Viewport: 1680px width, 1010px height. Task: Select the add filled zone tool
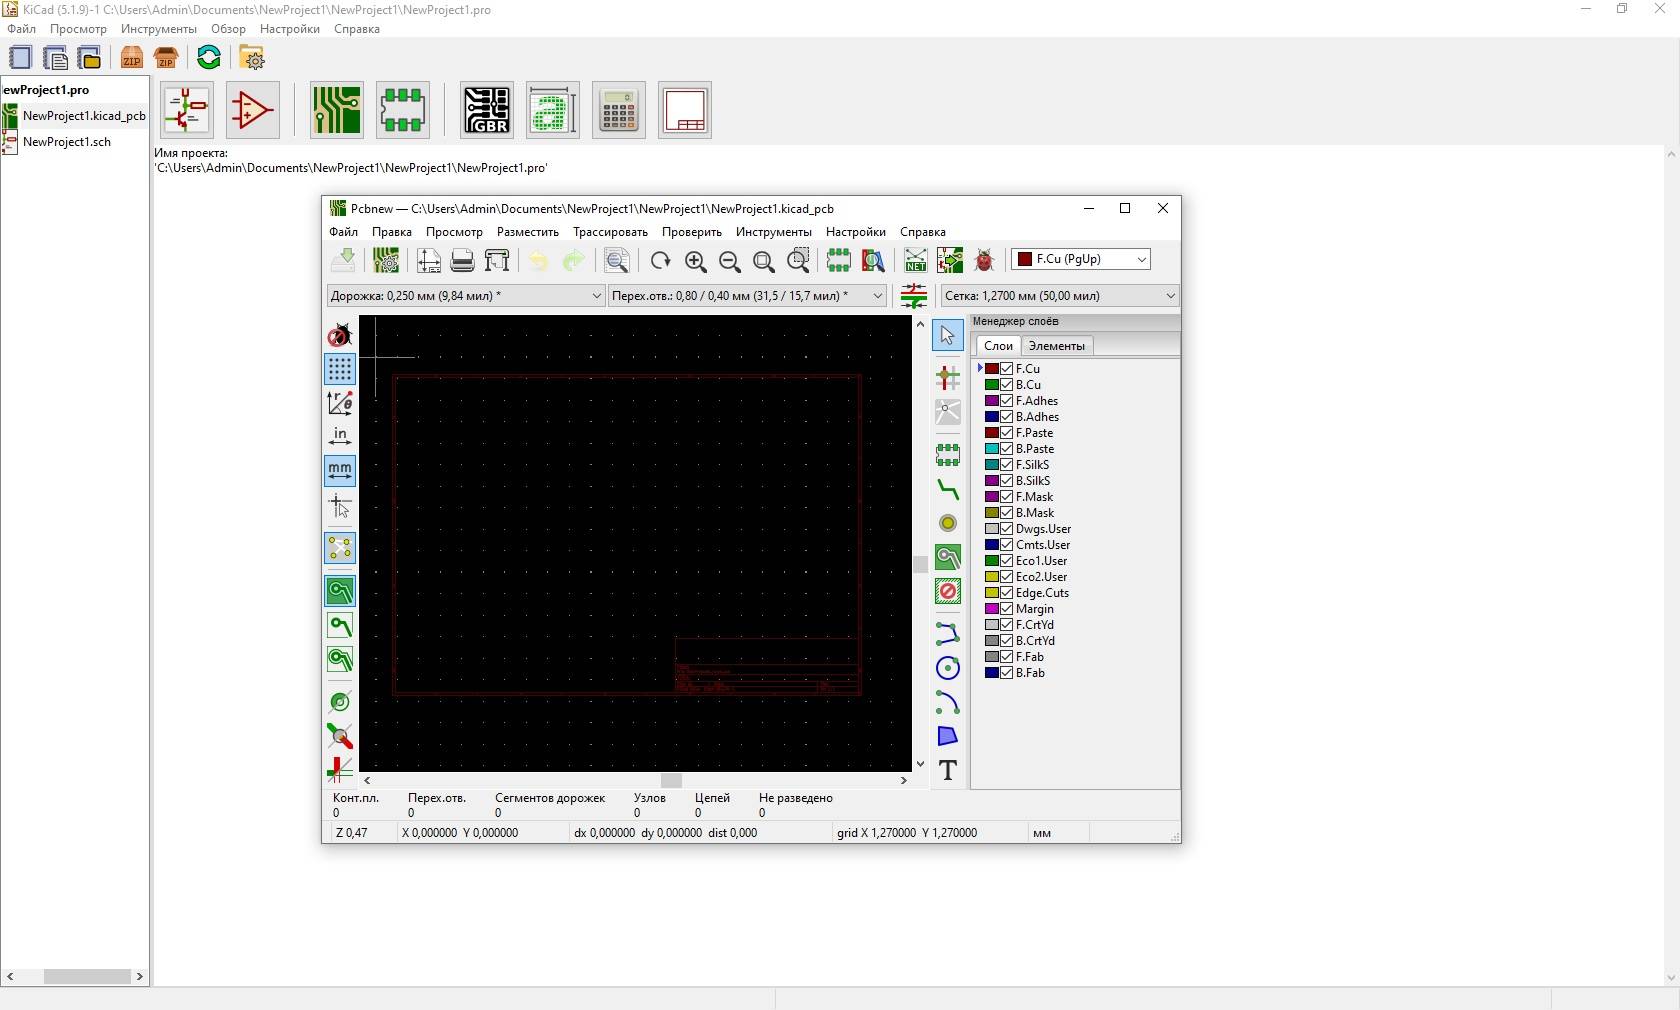click(948, 557)
